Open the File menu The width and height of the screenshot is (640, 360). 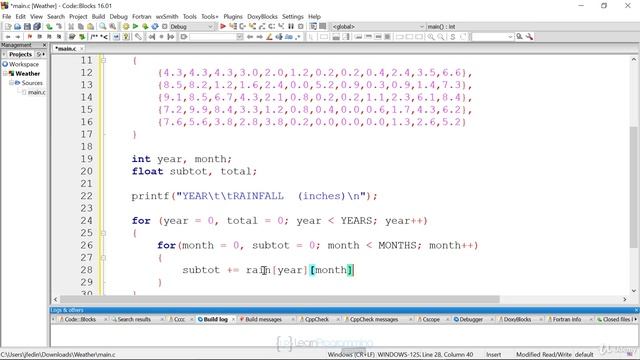[x=7, y=16]
